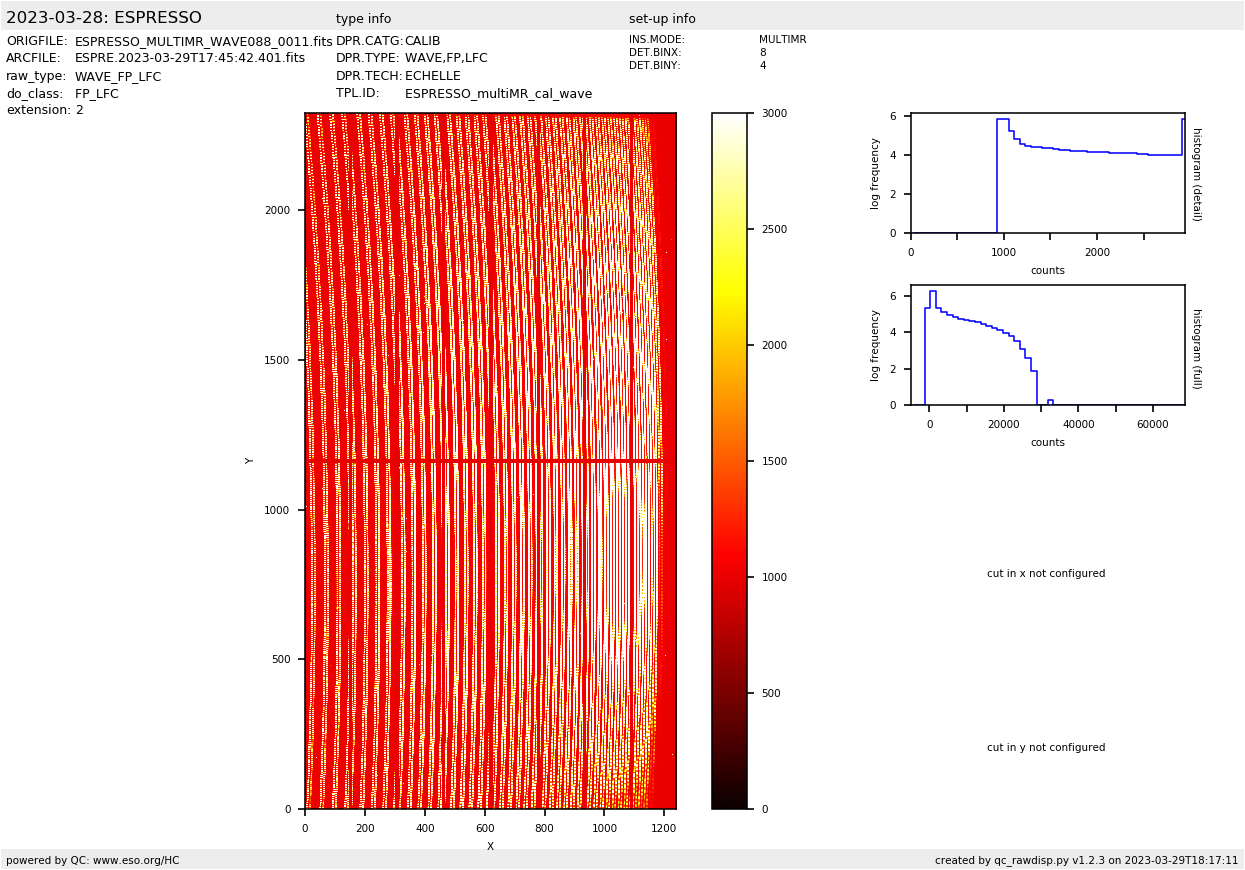Select the ORIGFILE filename ESPRESSO_MULTIMR_WAVE088_0011.fits
The width and height of the screenshot is (1245, 870).
click(x=203, y=42)
